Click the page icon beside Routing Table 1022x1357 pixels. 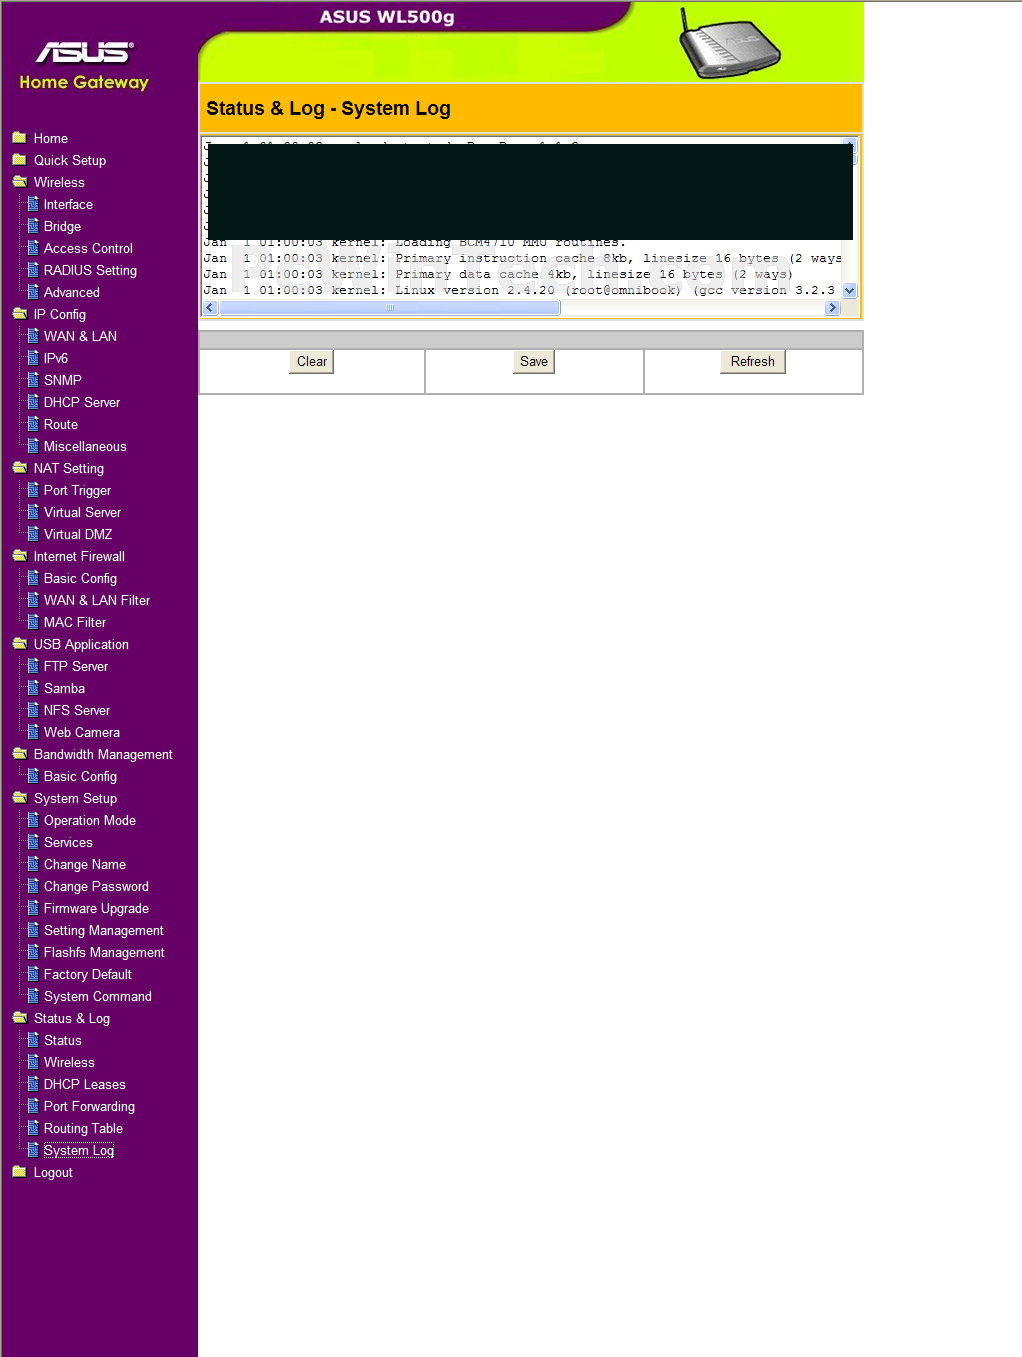(33, 1128)
